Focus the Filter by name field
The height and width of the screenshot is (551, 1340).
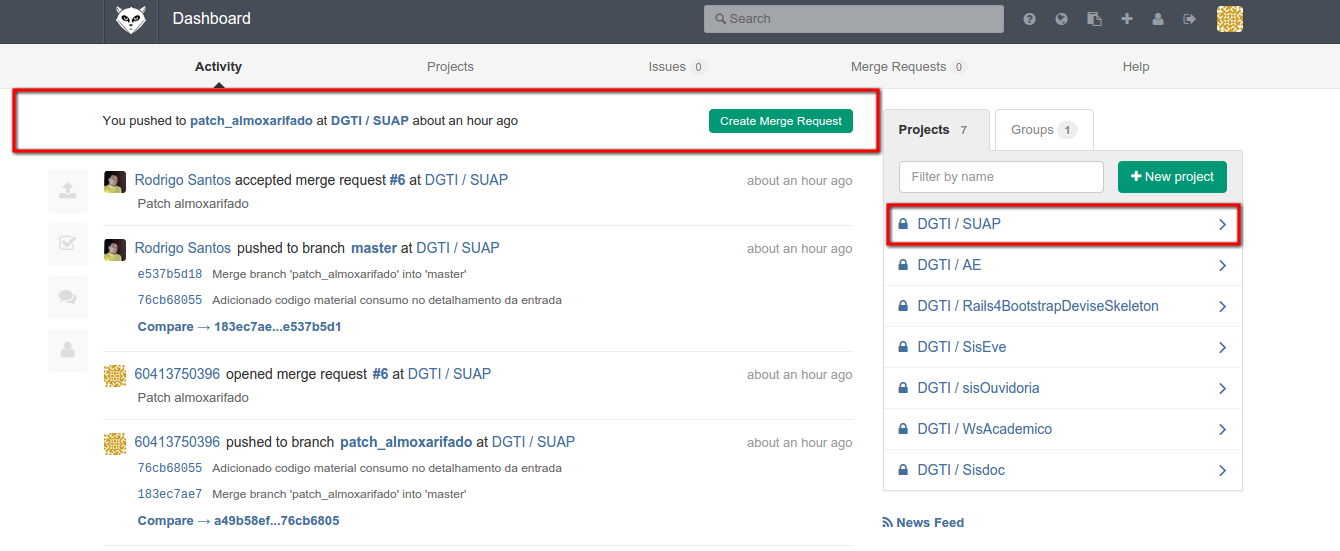pyautogui.click(x=1001, y=177)
